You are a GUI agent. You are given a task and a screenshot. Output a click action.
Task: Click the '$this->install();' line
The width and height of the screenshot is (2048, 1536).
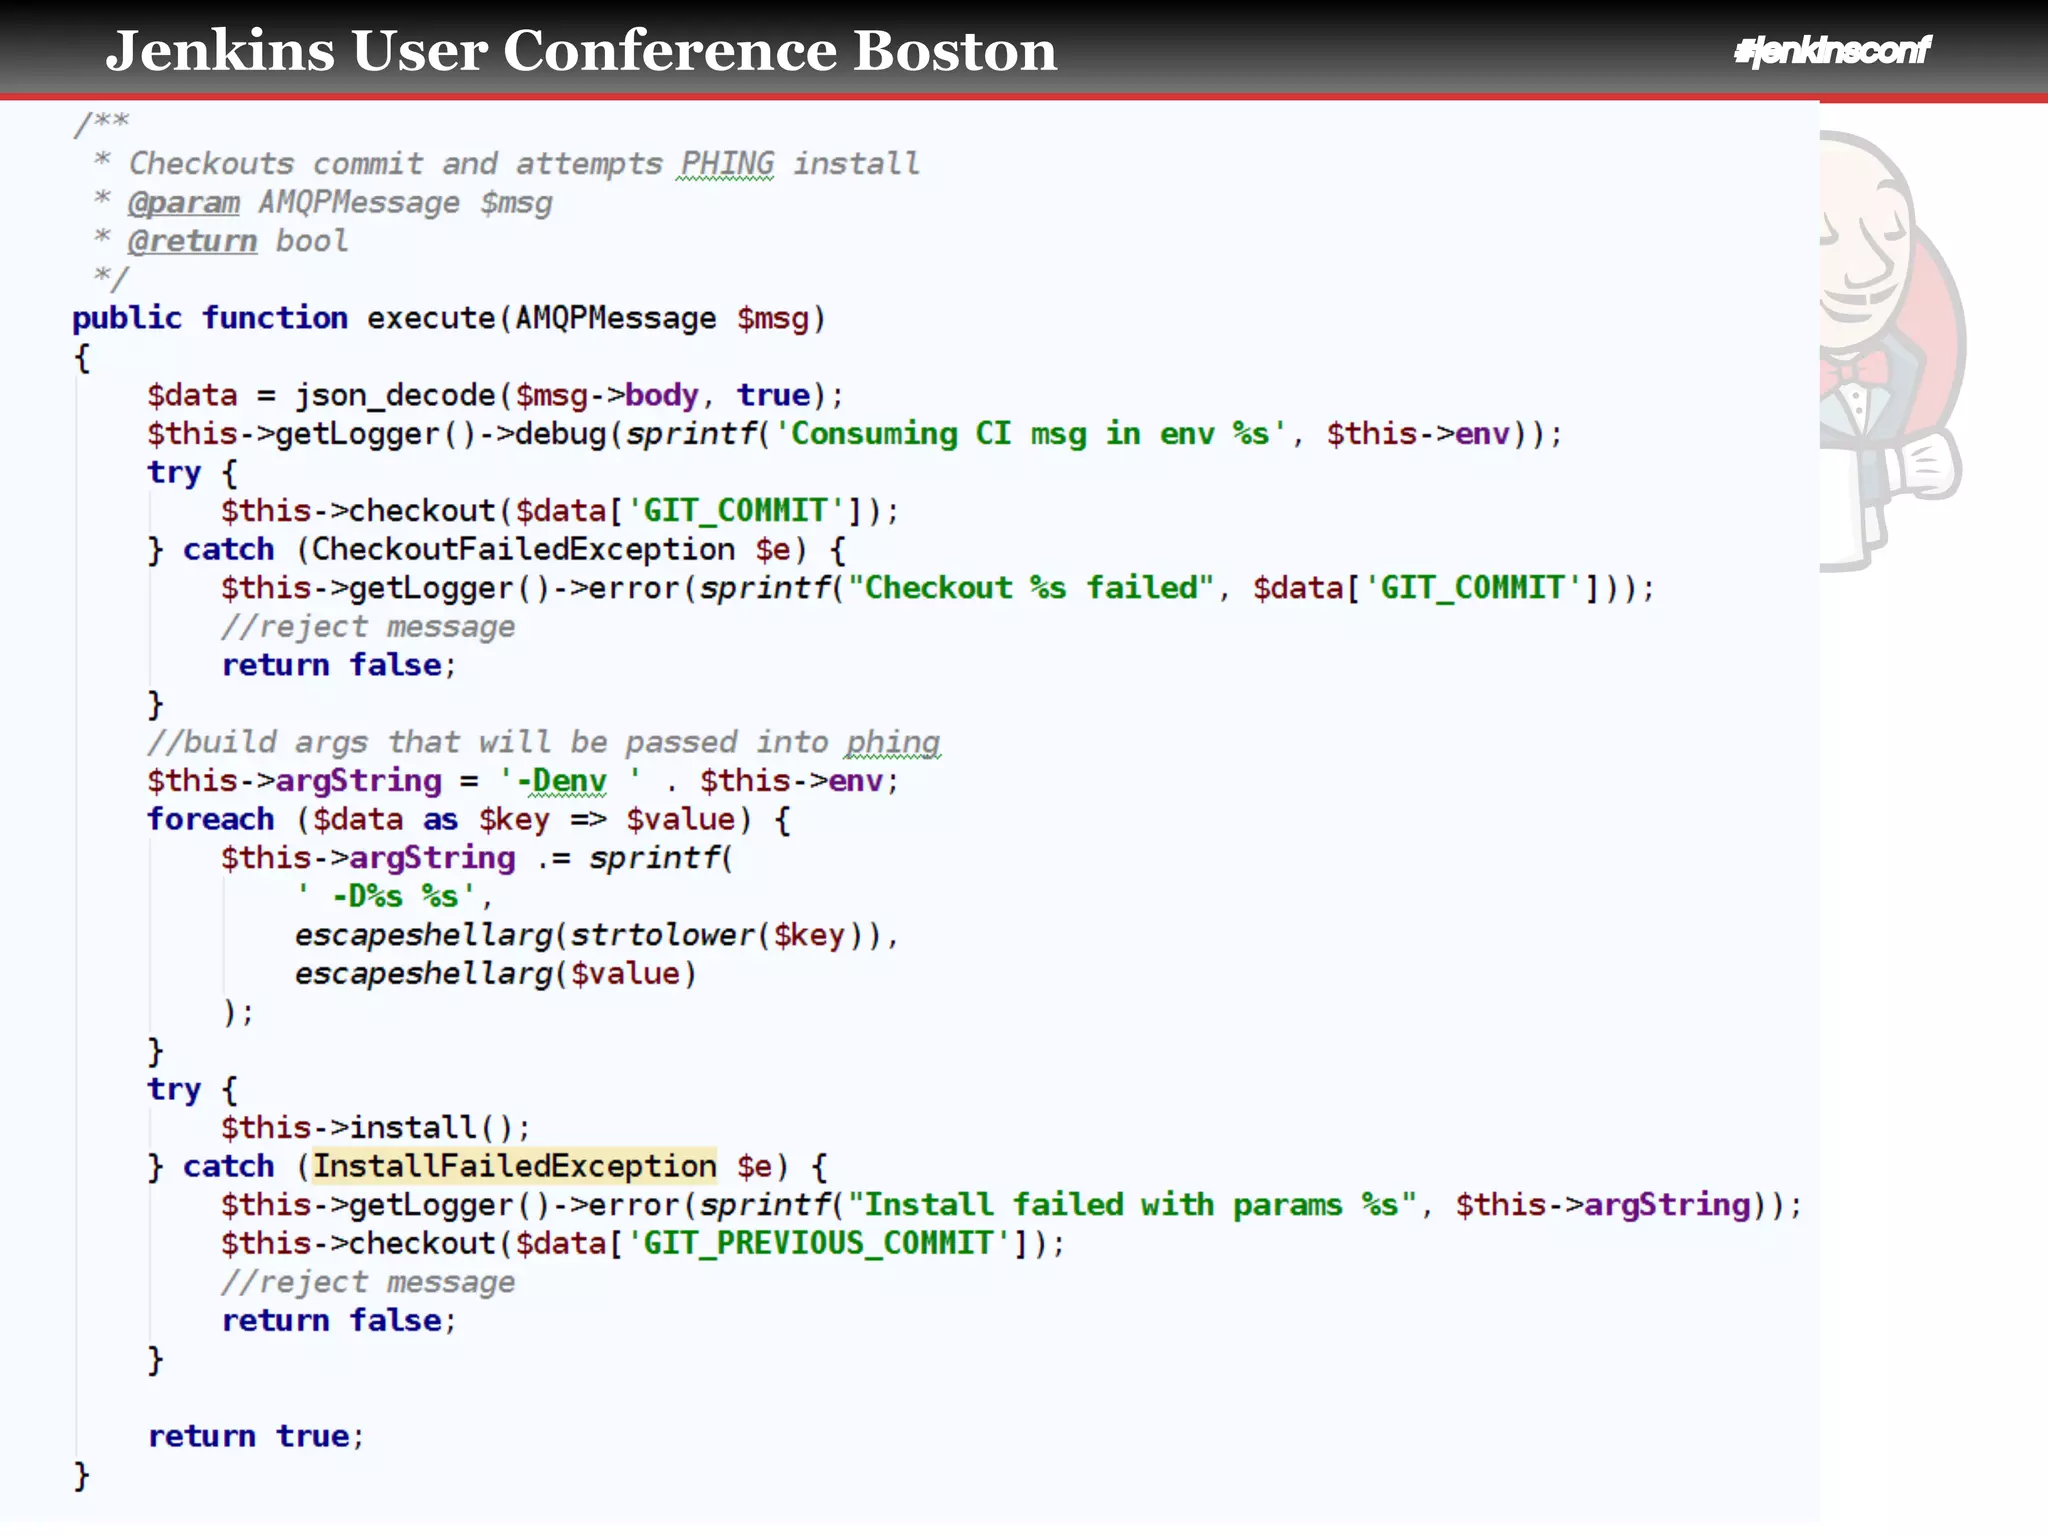click(x=376, y=1127)
